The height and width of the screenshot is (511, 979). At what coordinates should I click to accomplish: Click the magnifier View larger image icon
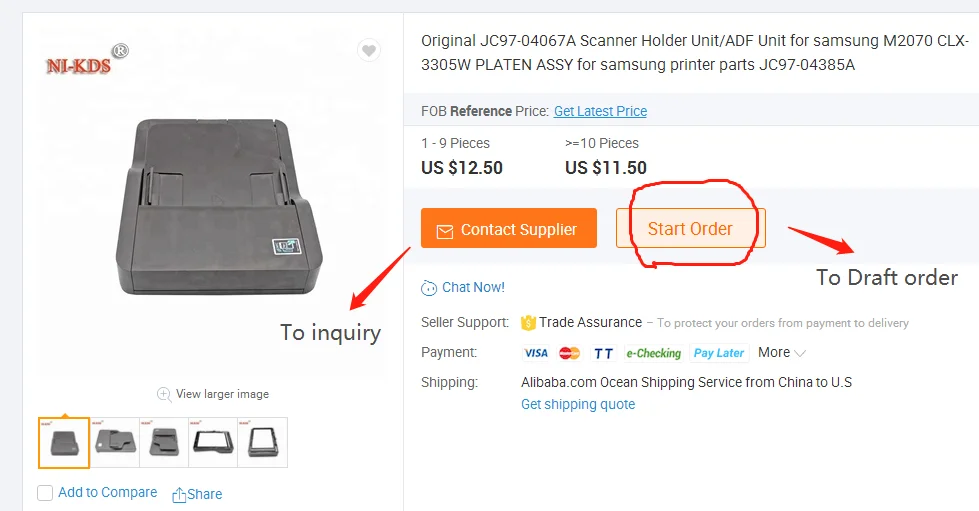pos(163,394)
